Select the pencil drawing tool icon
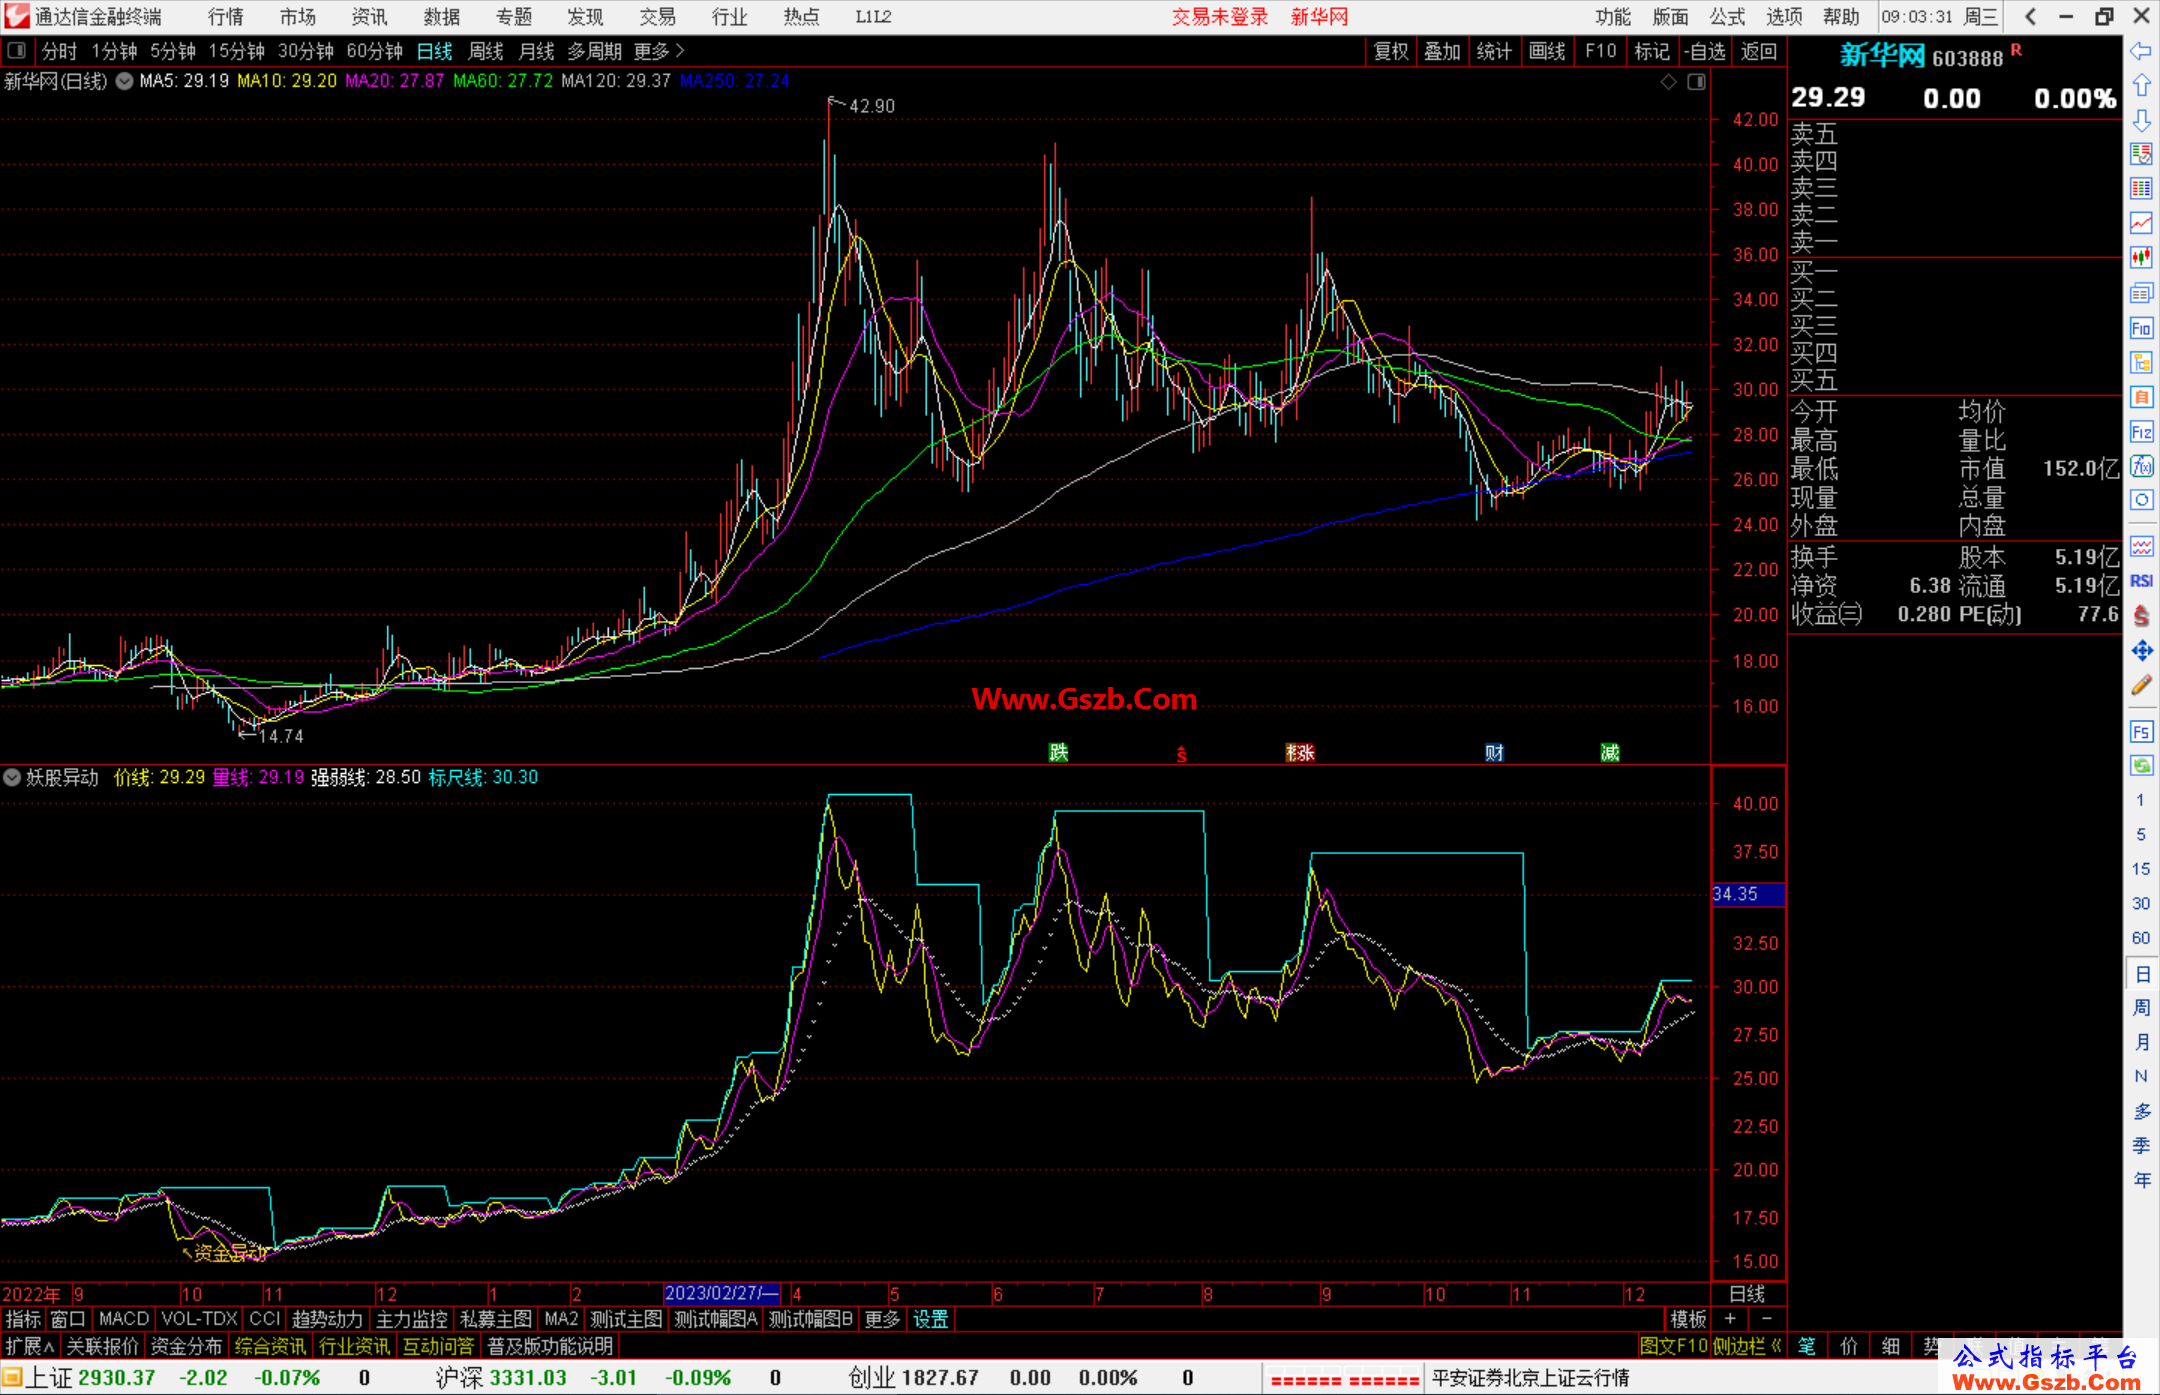 [2141, 686]
